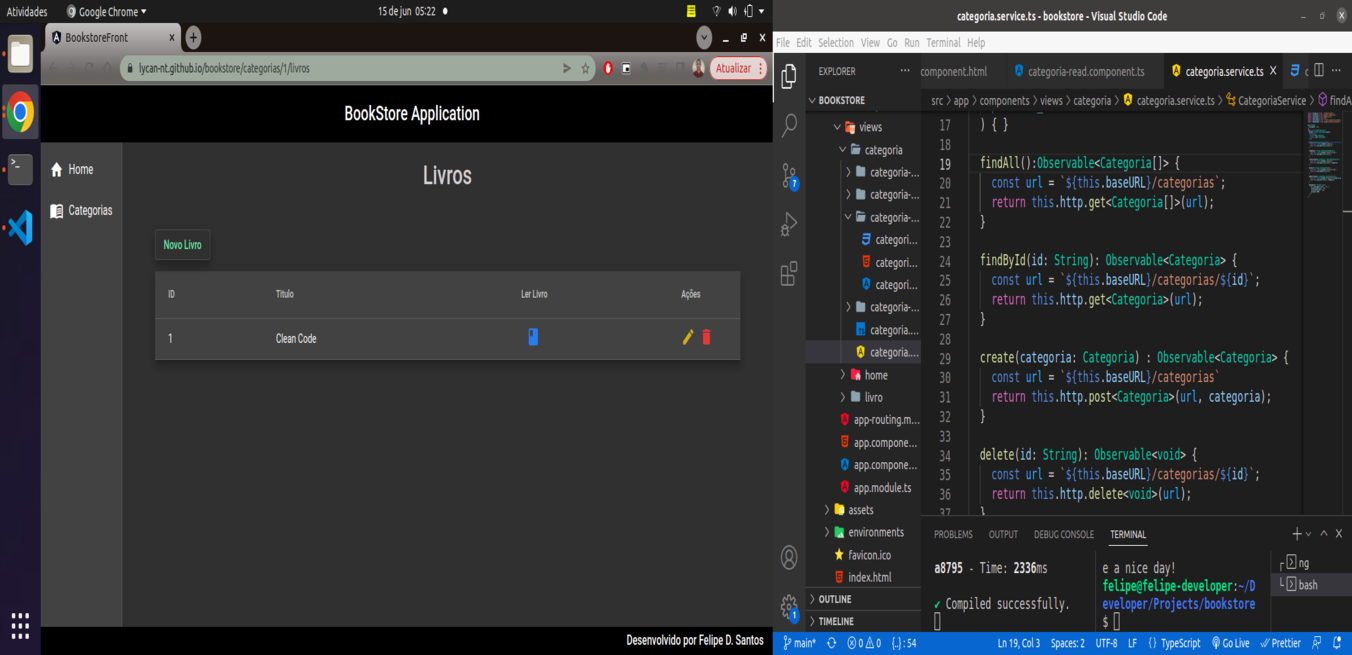The image size is (1352, 655).
Task: Switch to the PROBLEMS panel tab
Action: (952, 535)
